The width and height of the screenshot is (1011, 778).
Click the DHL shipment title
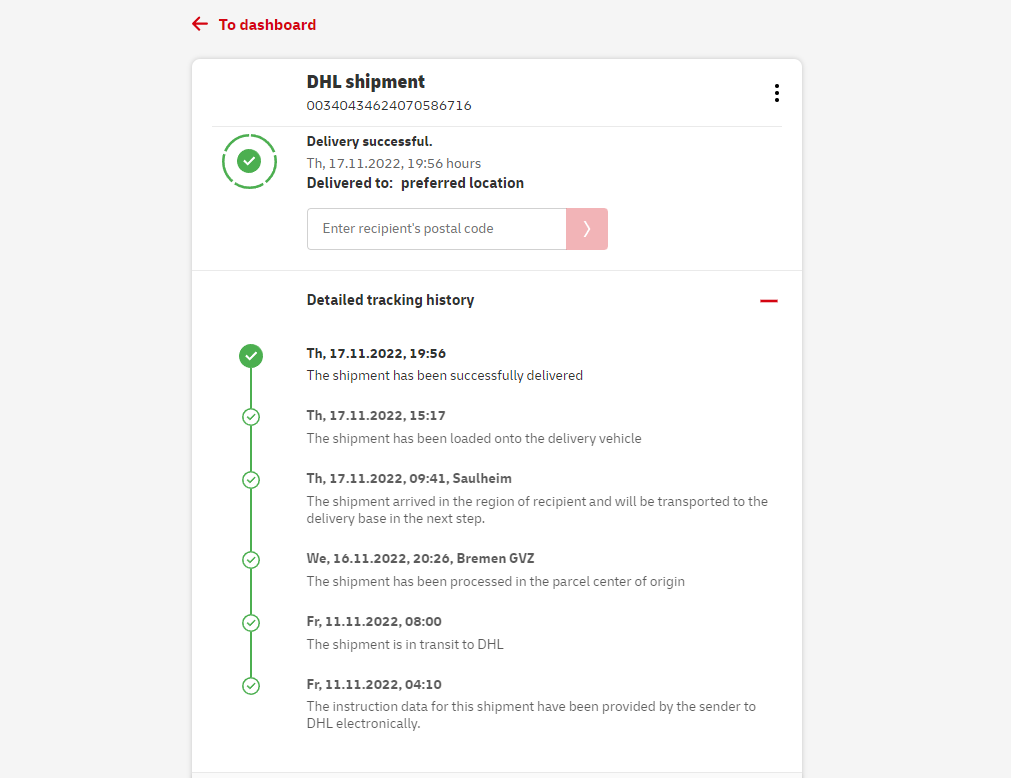(365, 82)
